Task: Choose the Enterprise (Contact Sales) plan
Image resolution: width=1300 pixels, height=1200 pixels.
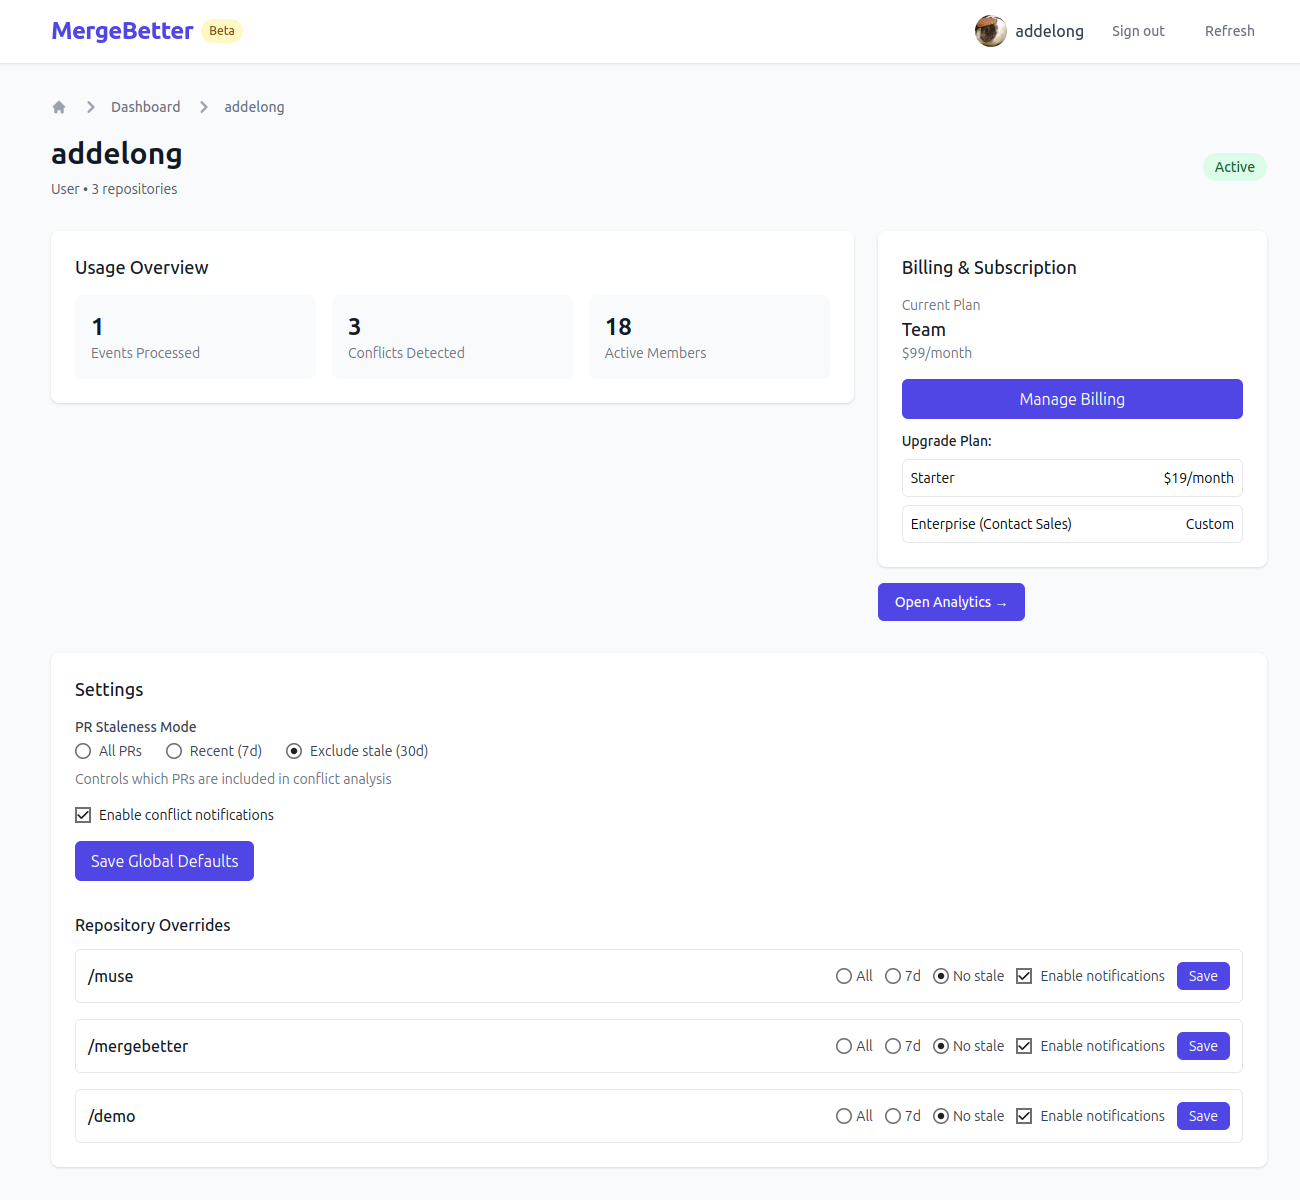Action: [1072, 524]
